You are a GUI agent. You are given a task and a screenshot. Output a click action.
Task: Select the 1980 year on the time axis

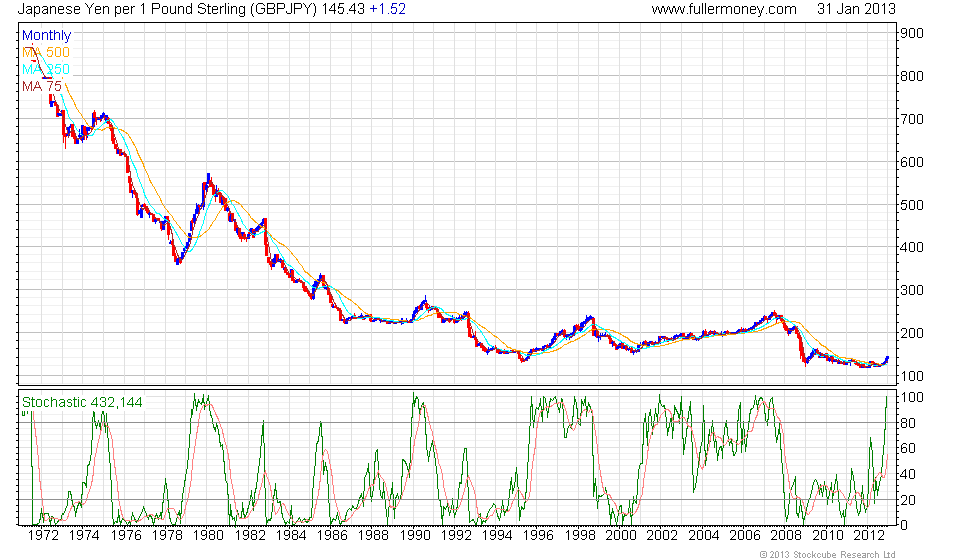208,536
